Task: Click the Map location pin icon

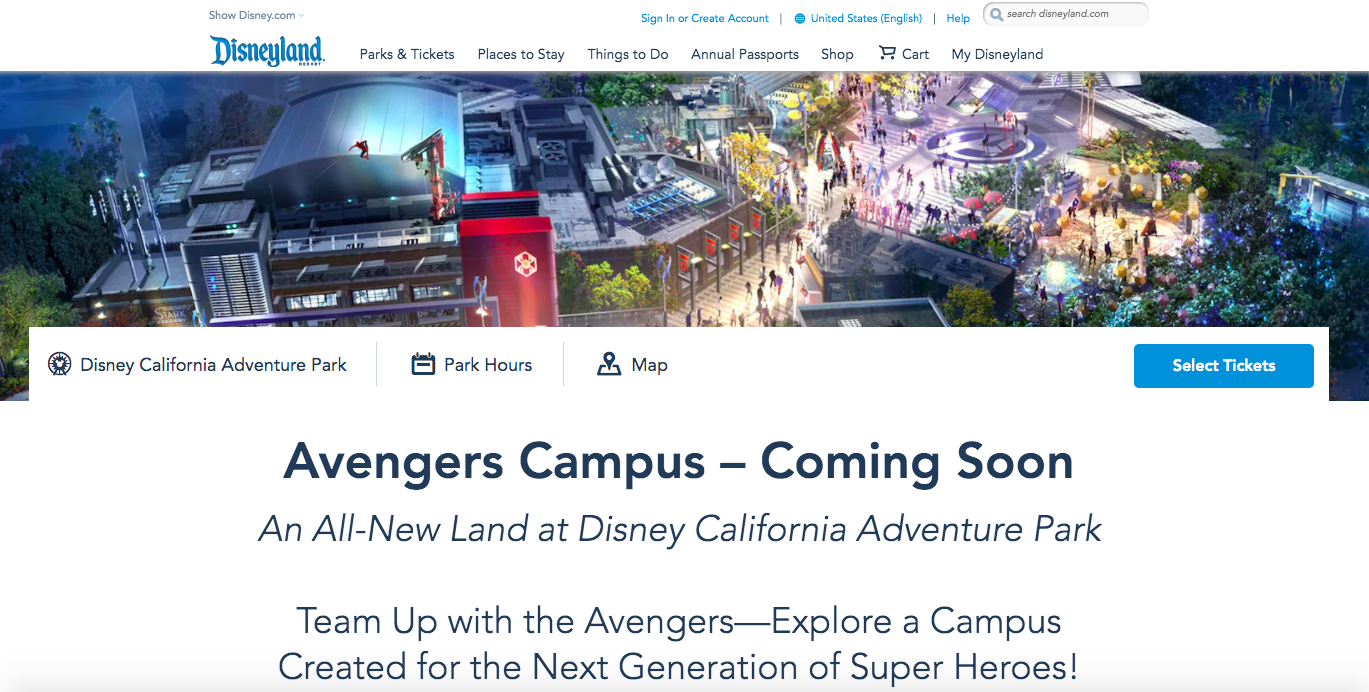Action: point(609,364)
